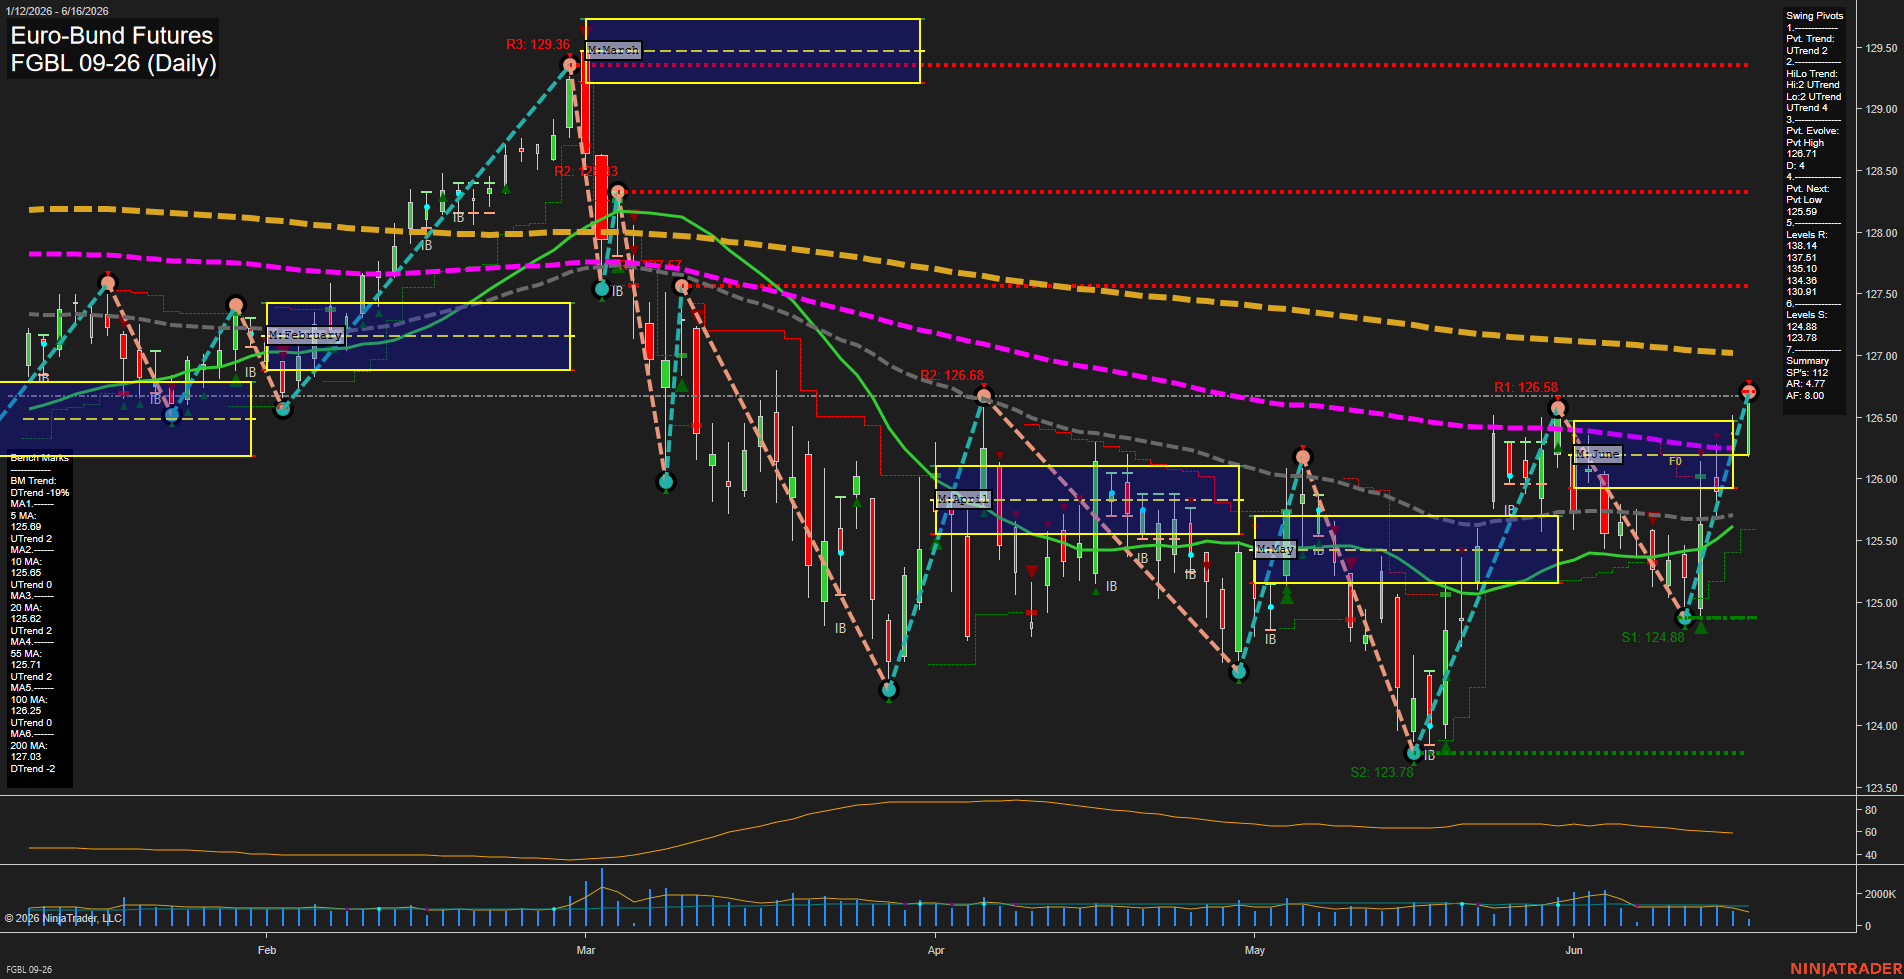Click Levels R: in Swing Pivots panel

click(x=1806, y=235)
